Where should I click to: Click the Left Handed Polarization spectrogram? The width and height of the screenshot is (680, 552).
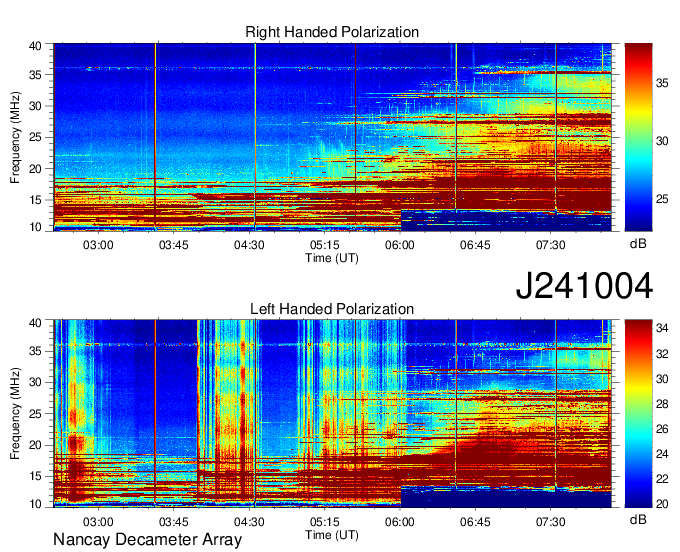tap(332, 414)
